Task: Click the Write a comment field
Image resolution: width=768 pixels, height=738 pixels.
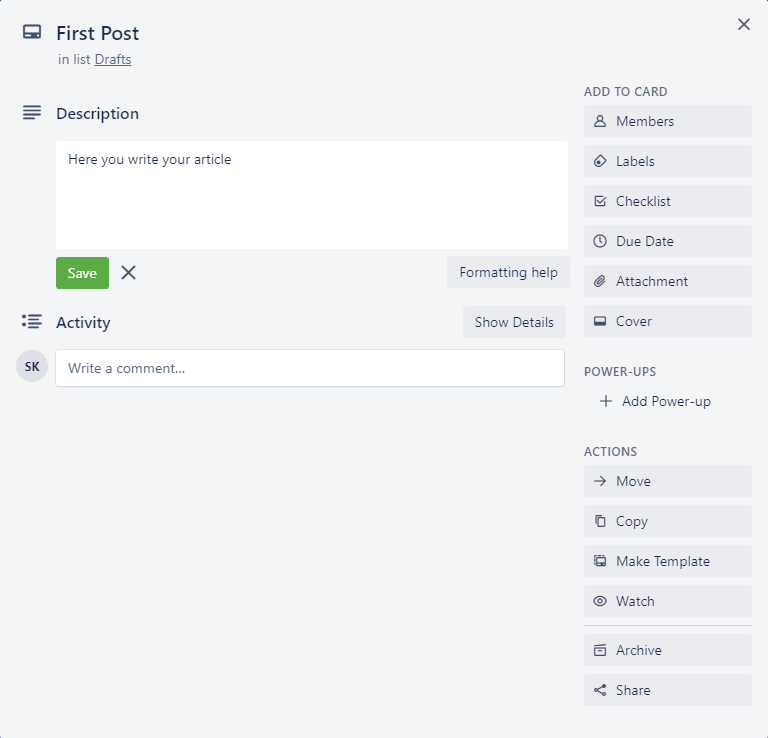Action: (310, 368)
